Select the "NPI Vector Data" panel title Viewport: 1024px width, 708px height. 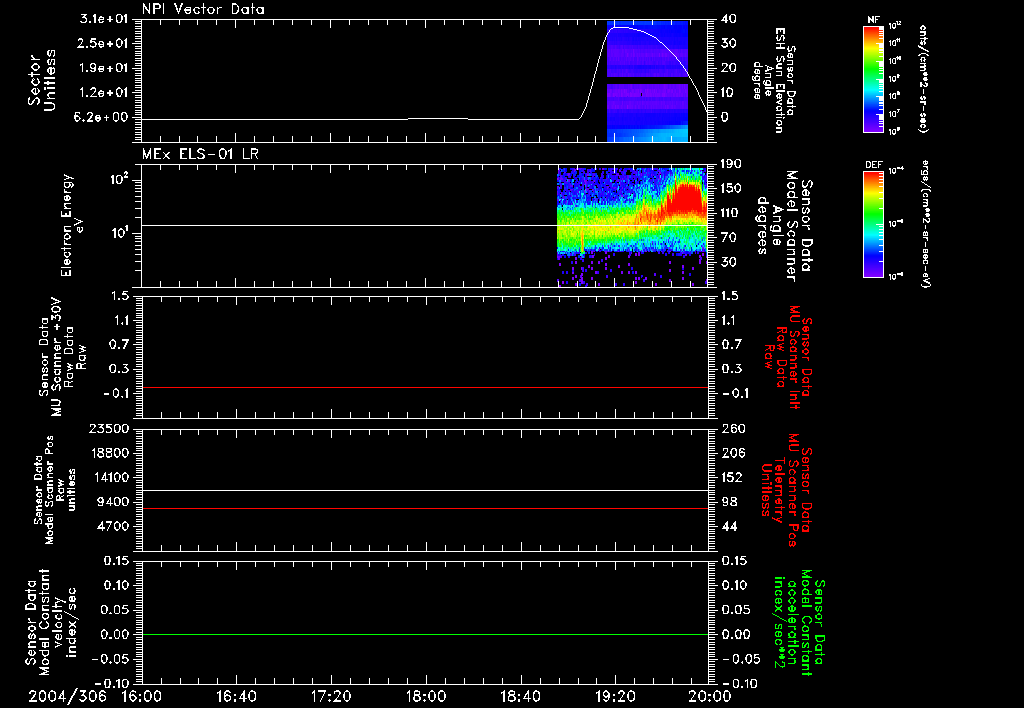(x=203, y=9)
